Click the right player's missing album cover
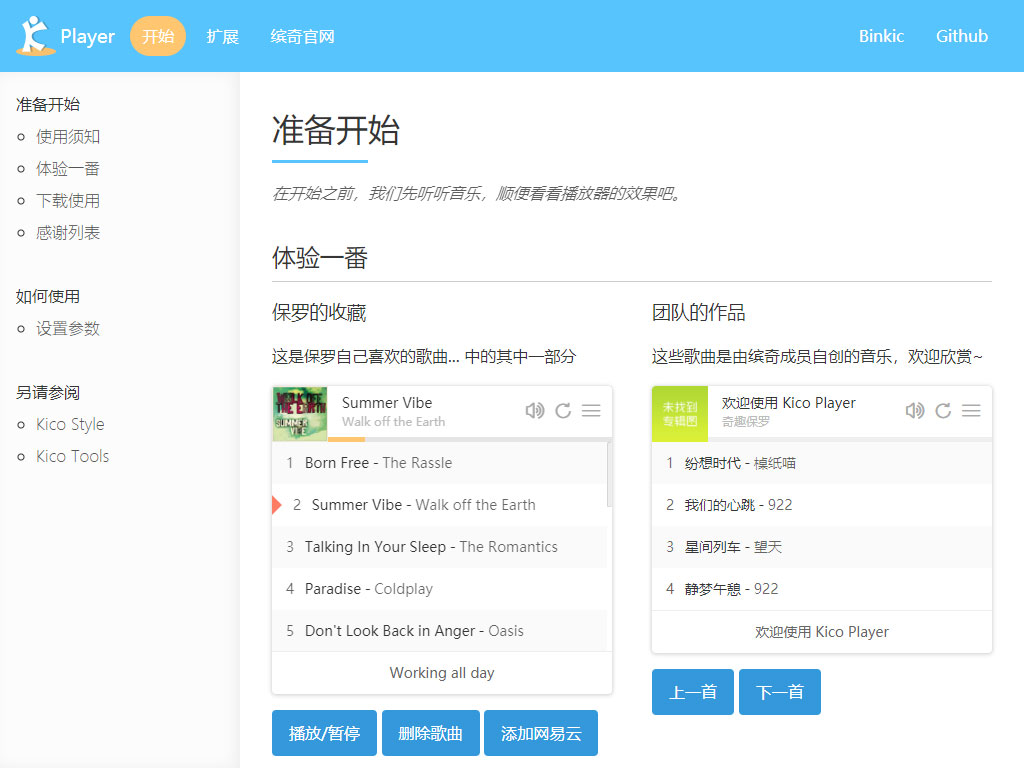Screen dimensions: 1024x768 (680, 413)
